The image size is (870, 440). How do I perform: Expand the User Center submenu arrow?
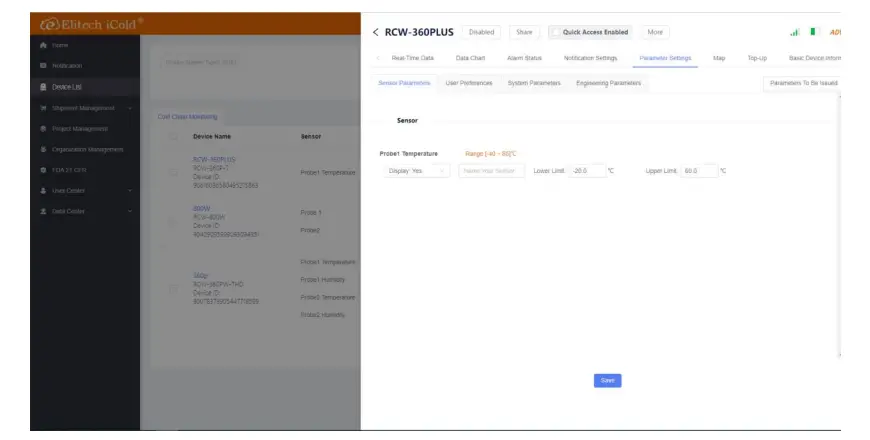130,191
